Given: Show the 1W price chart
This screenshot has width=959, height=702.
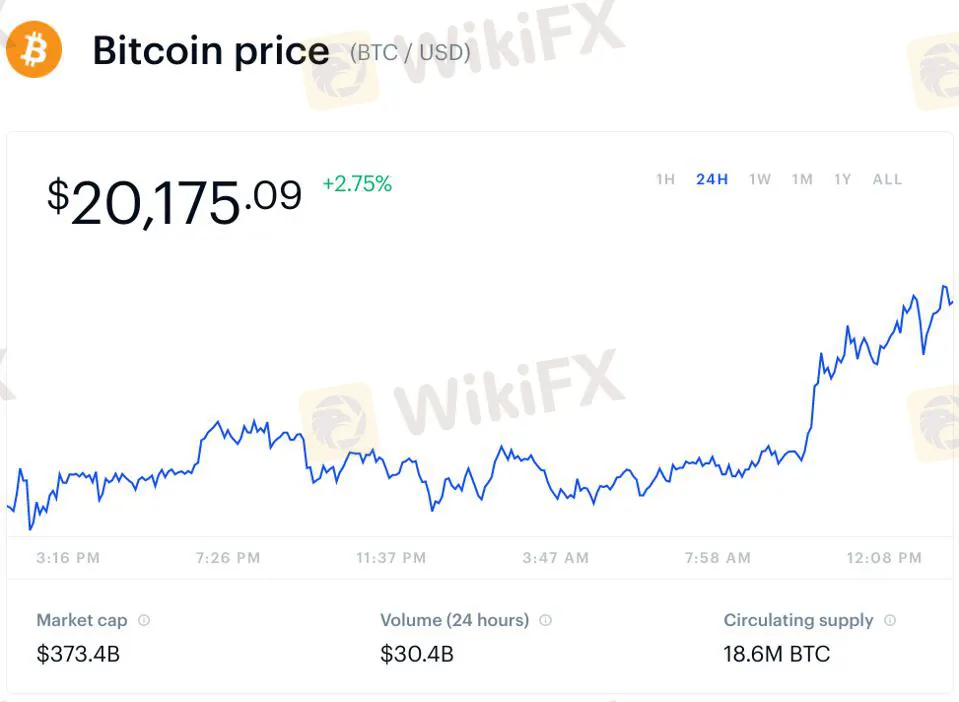Looking at the screenshot, I should [760, 180].
